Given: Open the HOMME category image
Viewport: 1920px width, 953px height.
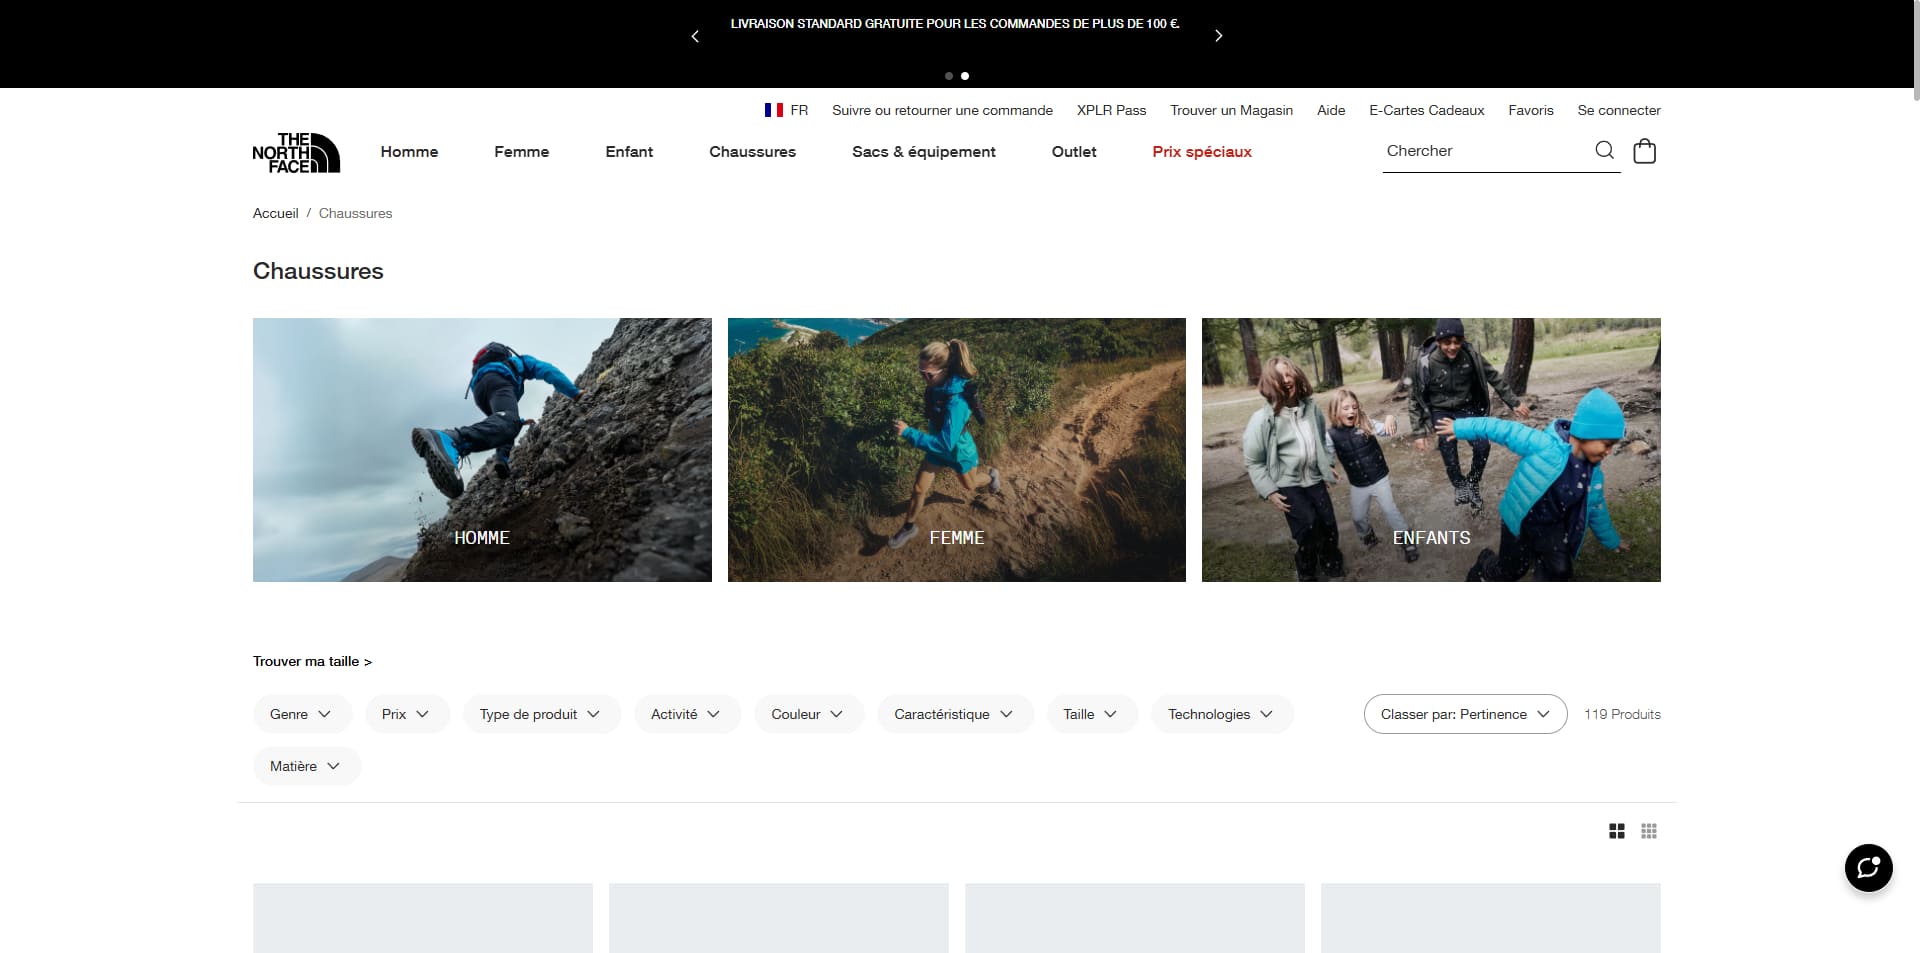Looking at the screenshot, I should pyautogui.click(x=482, y=450).
